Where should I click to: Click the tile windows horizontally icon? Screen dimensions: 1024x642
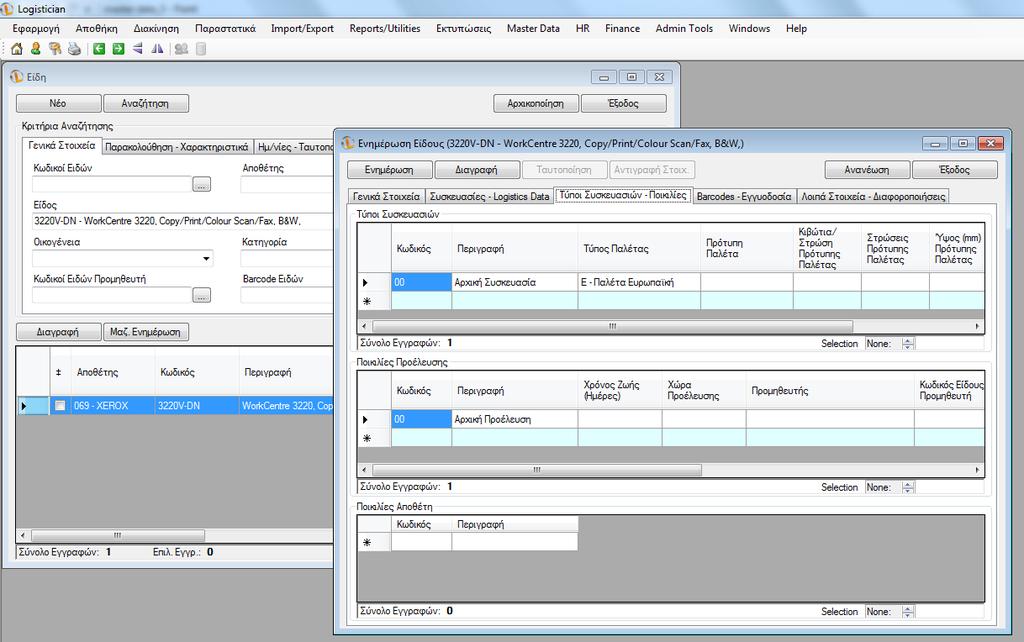click(x=138, y=49)
